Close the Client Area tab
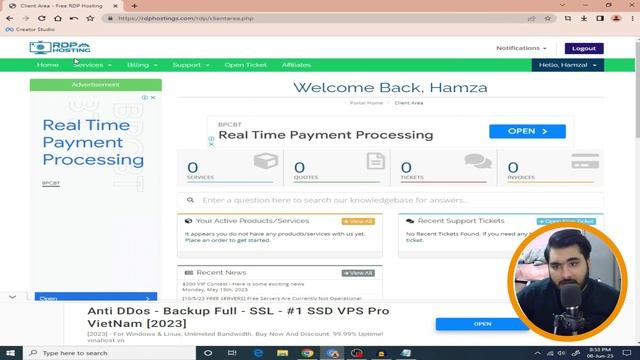The height and width of the screenshot is (360, 640). (115, 6)
